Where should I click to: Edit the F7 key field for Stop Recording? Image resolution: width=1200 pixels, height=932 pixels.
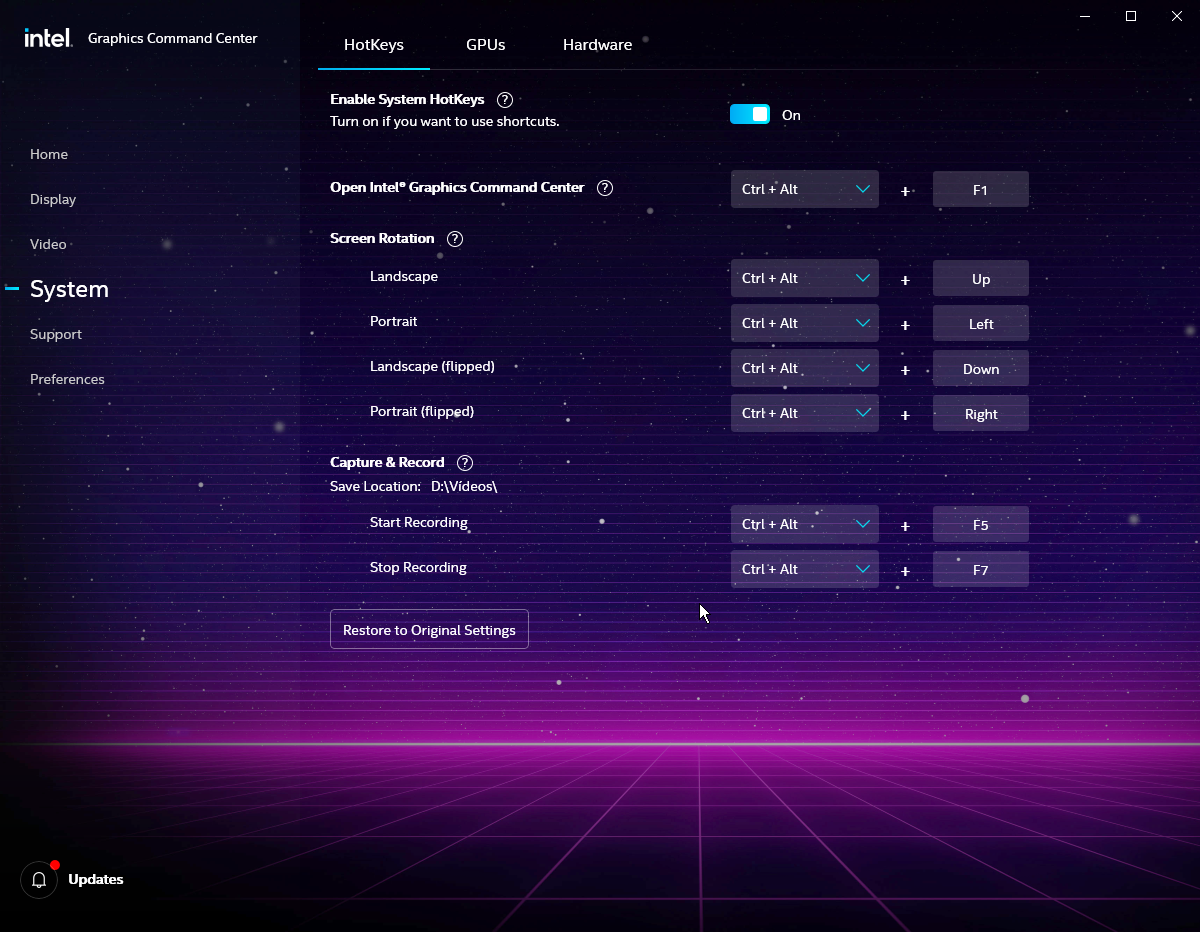pyautogui.click(x=981, y=569)
